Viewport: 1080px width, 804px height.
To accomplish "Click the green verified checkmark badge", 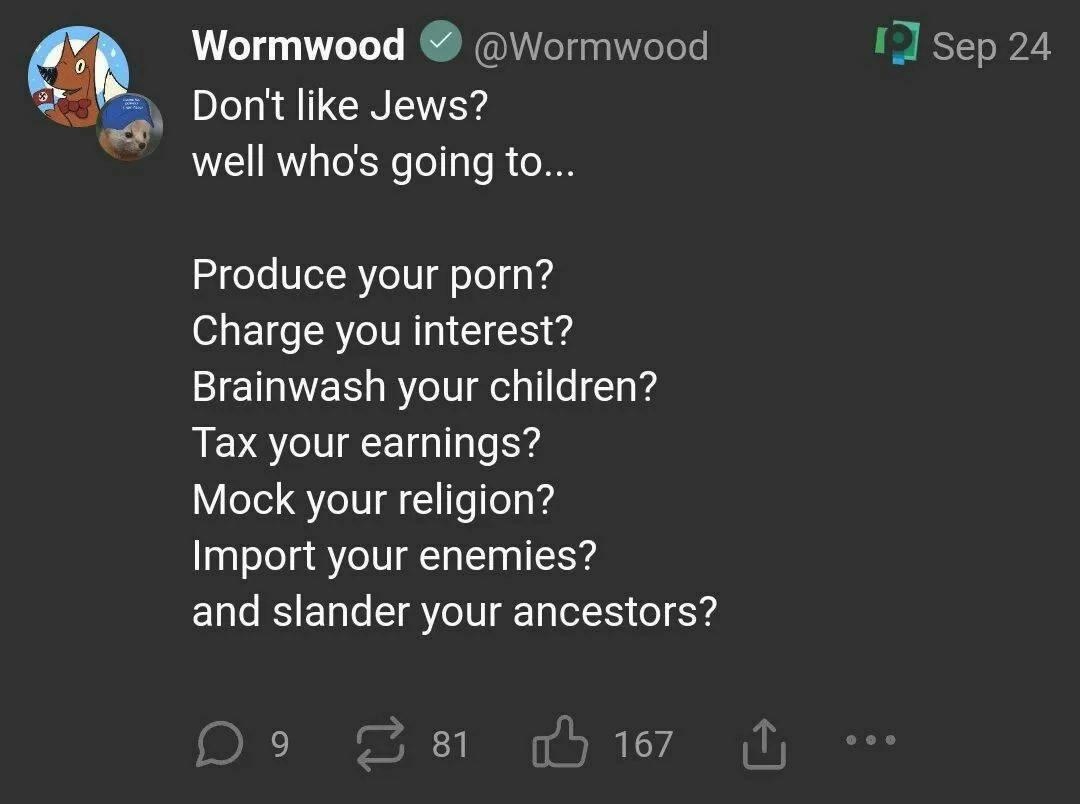I will pyautogui.click(x=441, y=42).
